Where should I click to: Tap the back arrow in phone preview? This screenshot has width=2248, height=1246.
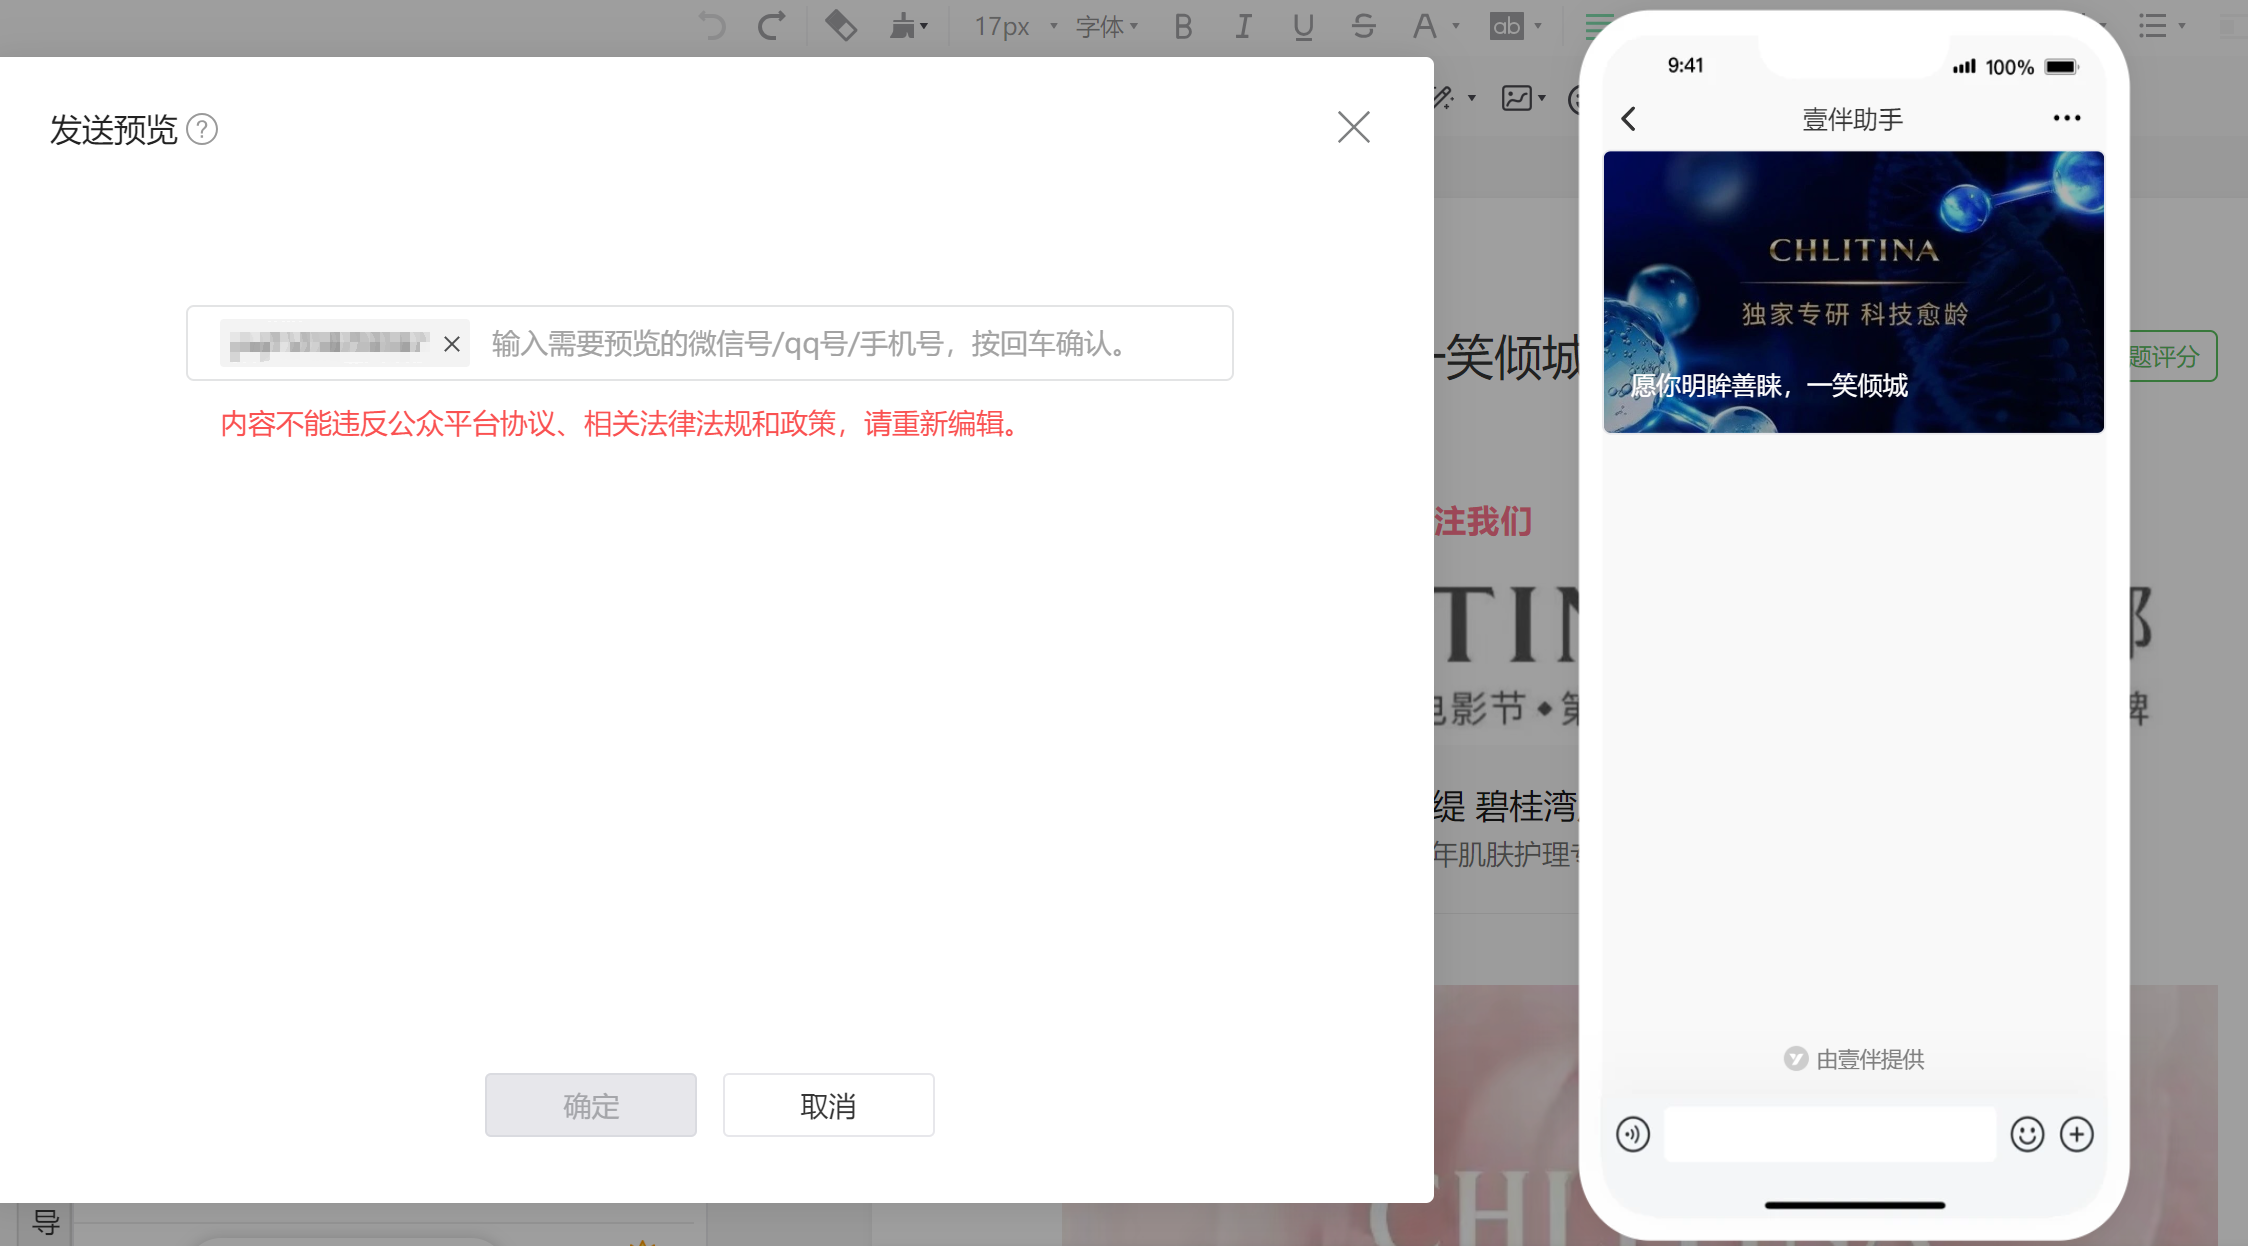(x=1629, y=120)
